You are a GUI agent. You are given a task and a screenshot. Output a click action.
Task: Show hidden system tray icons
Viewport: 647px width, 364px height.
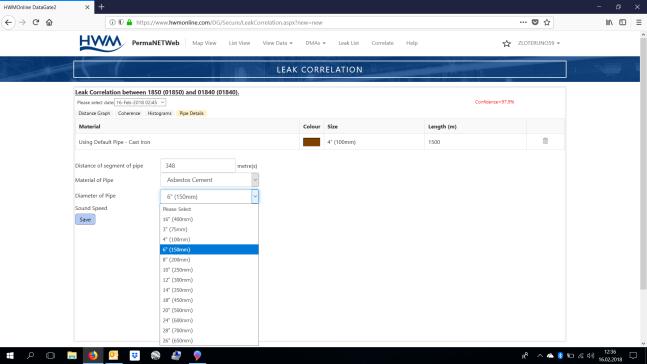pyautogui.click(x=540, y=355)
